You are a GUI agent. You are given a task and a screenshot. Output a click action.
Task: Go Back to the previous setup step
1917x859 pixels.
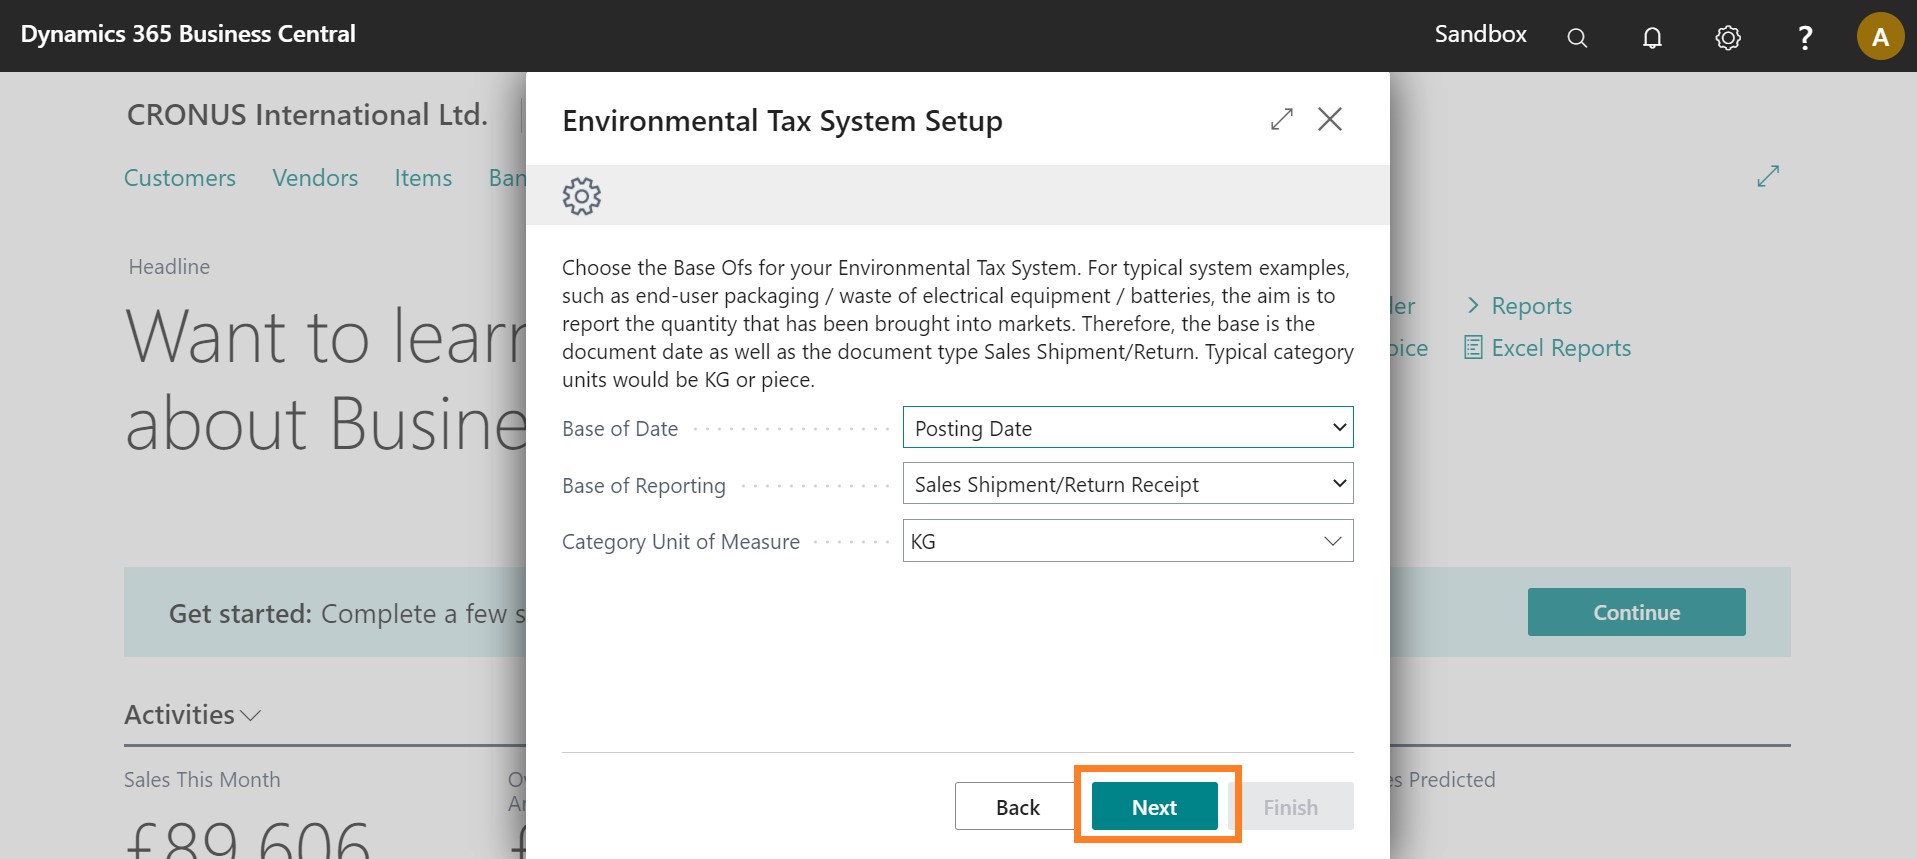pos(1017,807)
